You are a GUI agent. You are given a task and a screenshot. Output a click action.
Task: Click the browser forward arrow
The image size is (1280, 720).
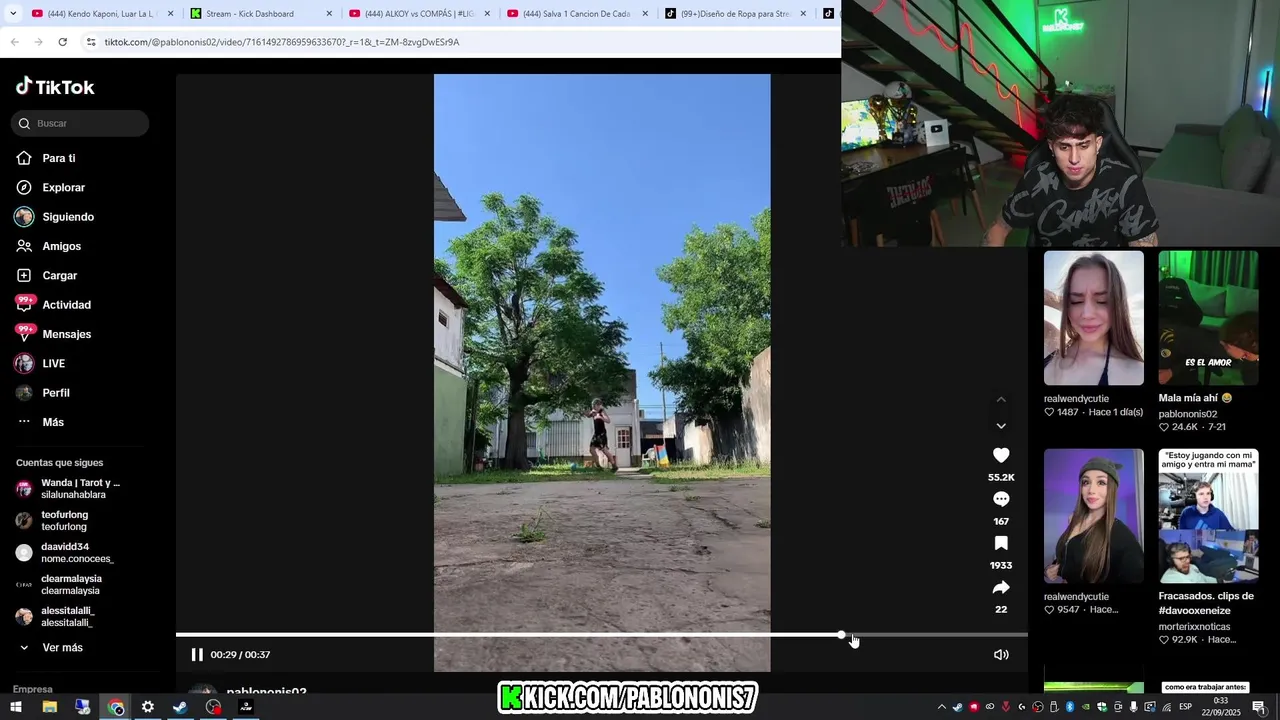[x=38, y=42]
